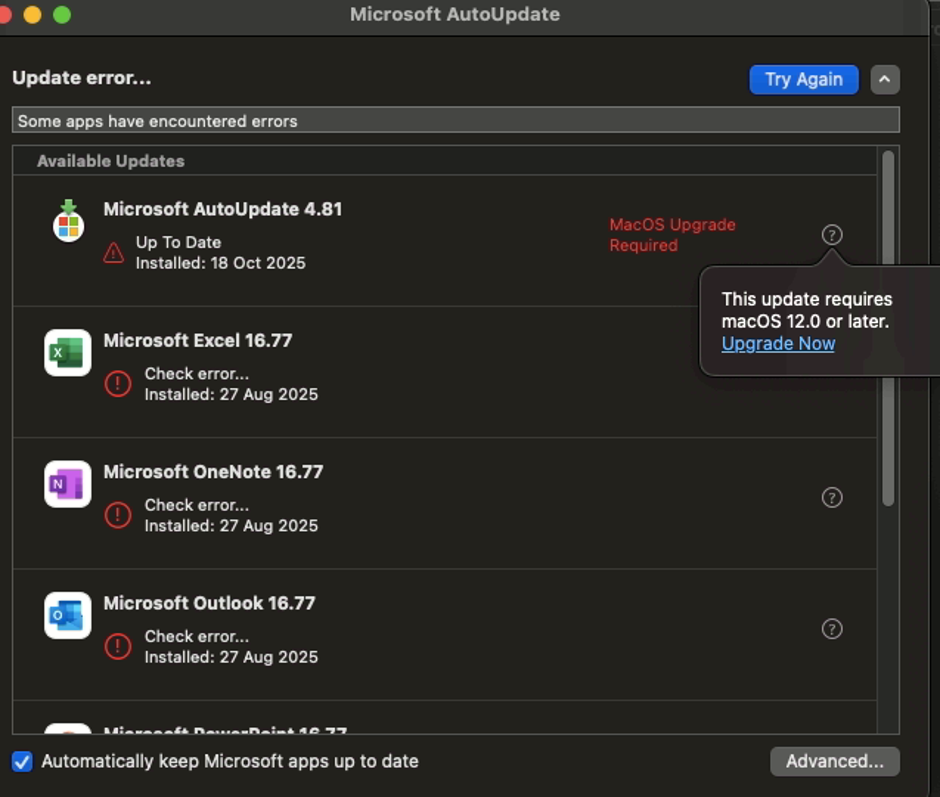
Task: Click the warning triangle under AutoUpdate 4.81
Action: [113, 253]
